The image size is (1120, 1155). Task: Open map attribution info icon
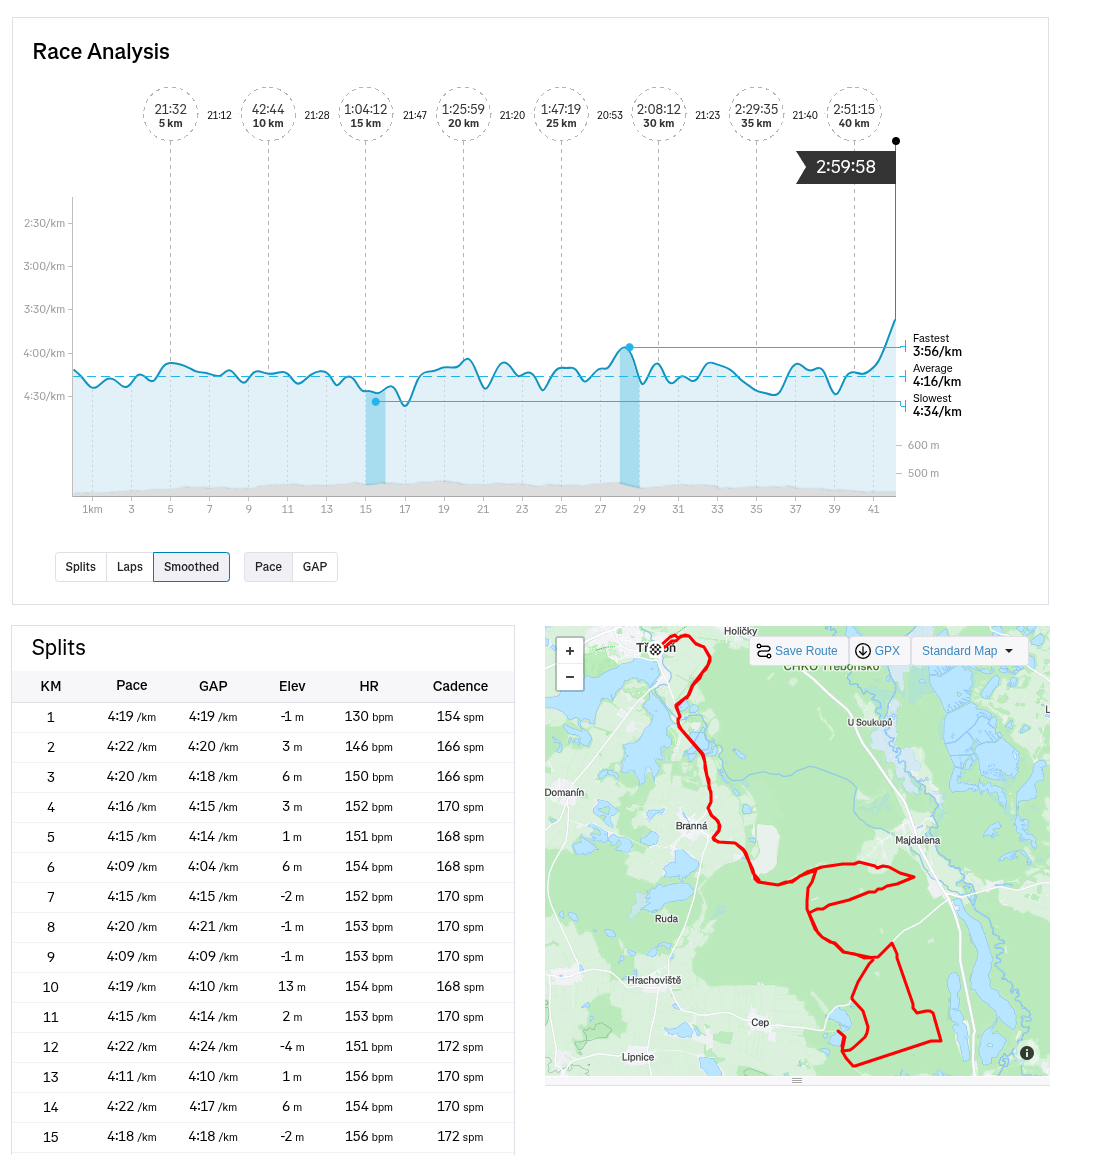point(1026,1053)
